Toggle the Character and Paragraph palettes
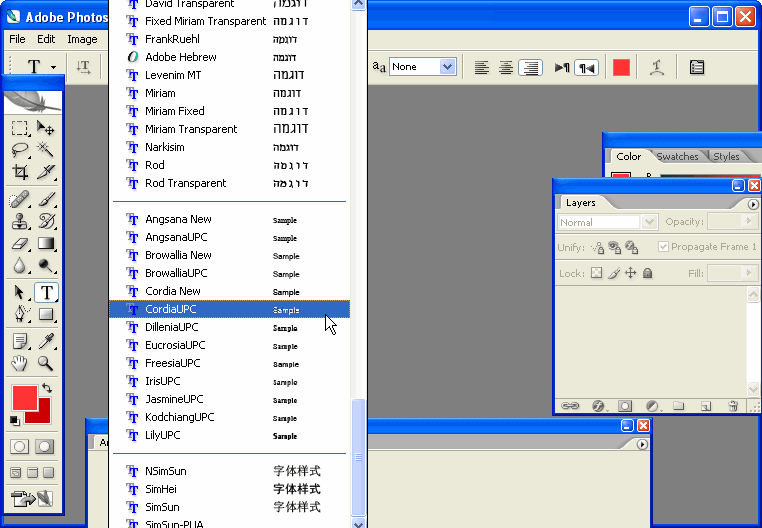The width and height of the screenshot is (762, 528). [697, 67]
